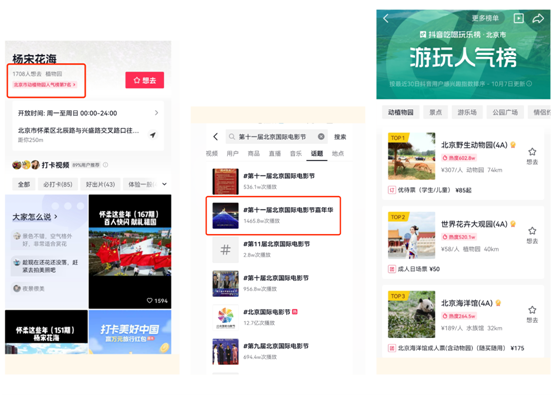The width and height of the screenshot is (555, 397).
Task: Tap the 热度602.8w heat tag
Action: [x=459, y=157]
